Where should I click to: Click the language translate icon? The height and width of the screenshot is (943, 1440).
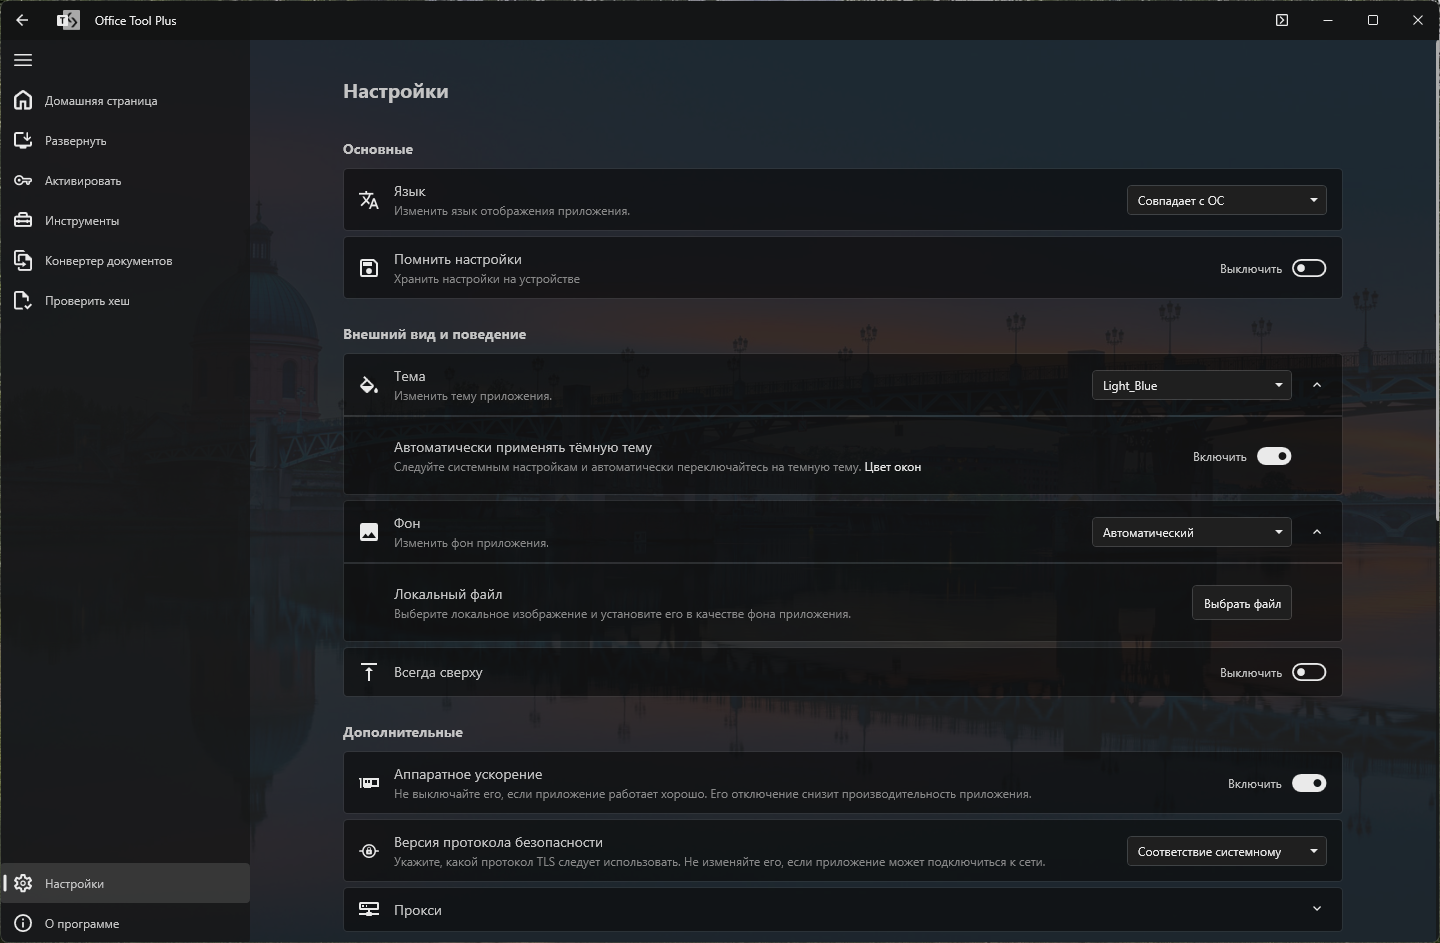tap(369, 200)
